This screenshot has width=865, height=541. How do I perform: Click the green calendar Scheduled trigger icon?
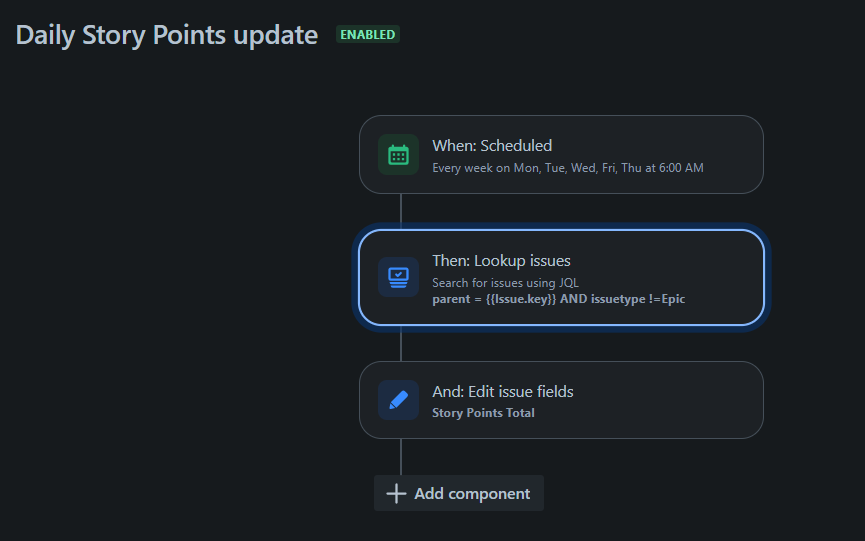coord(398,155)
